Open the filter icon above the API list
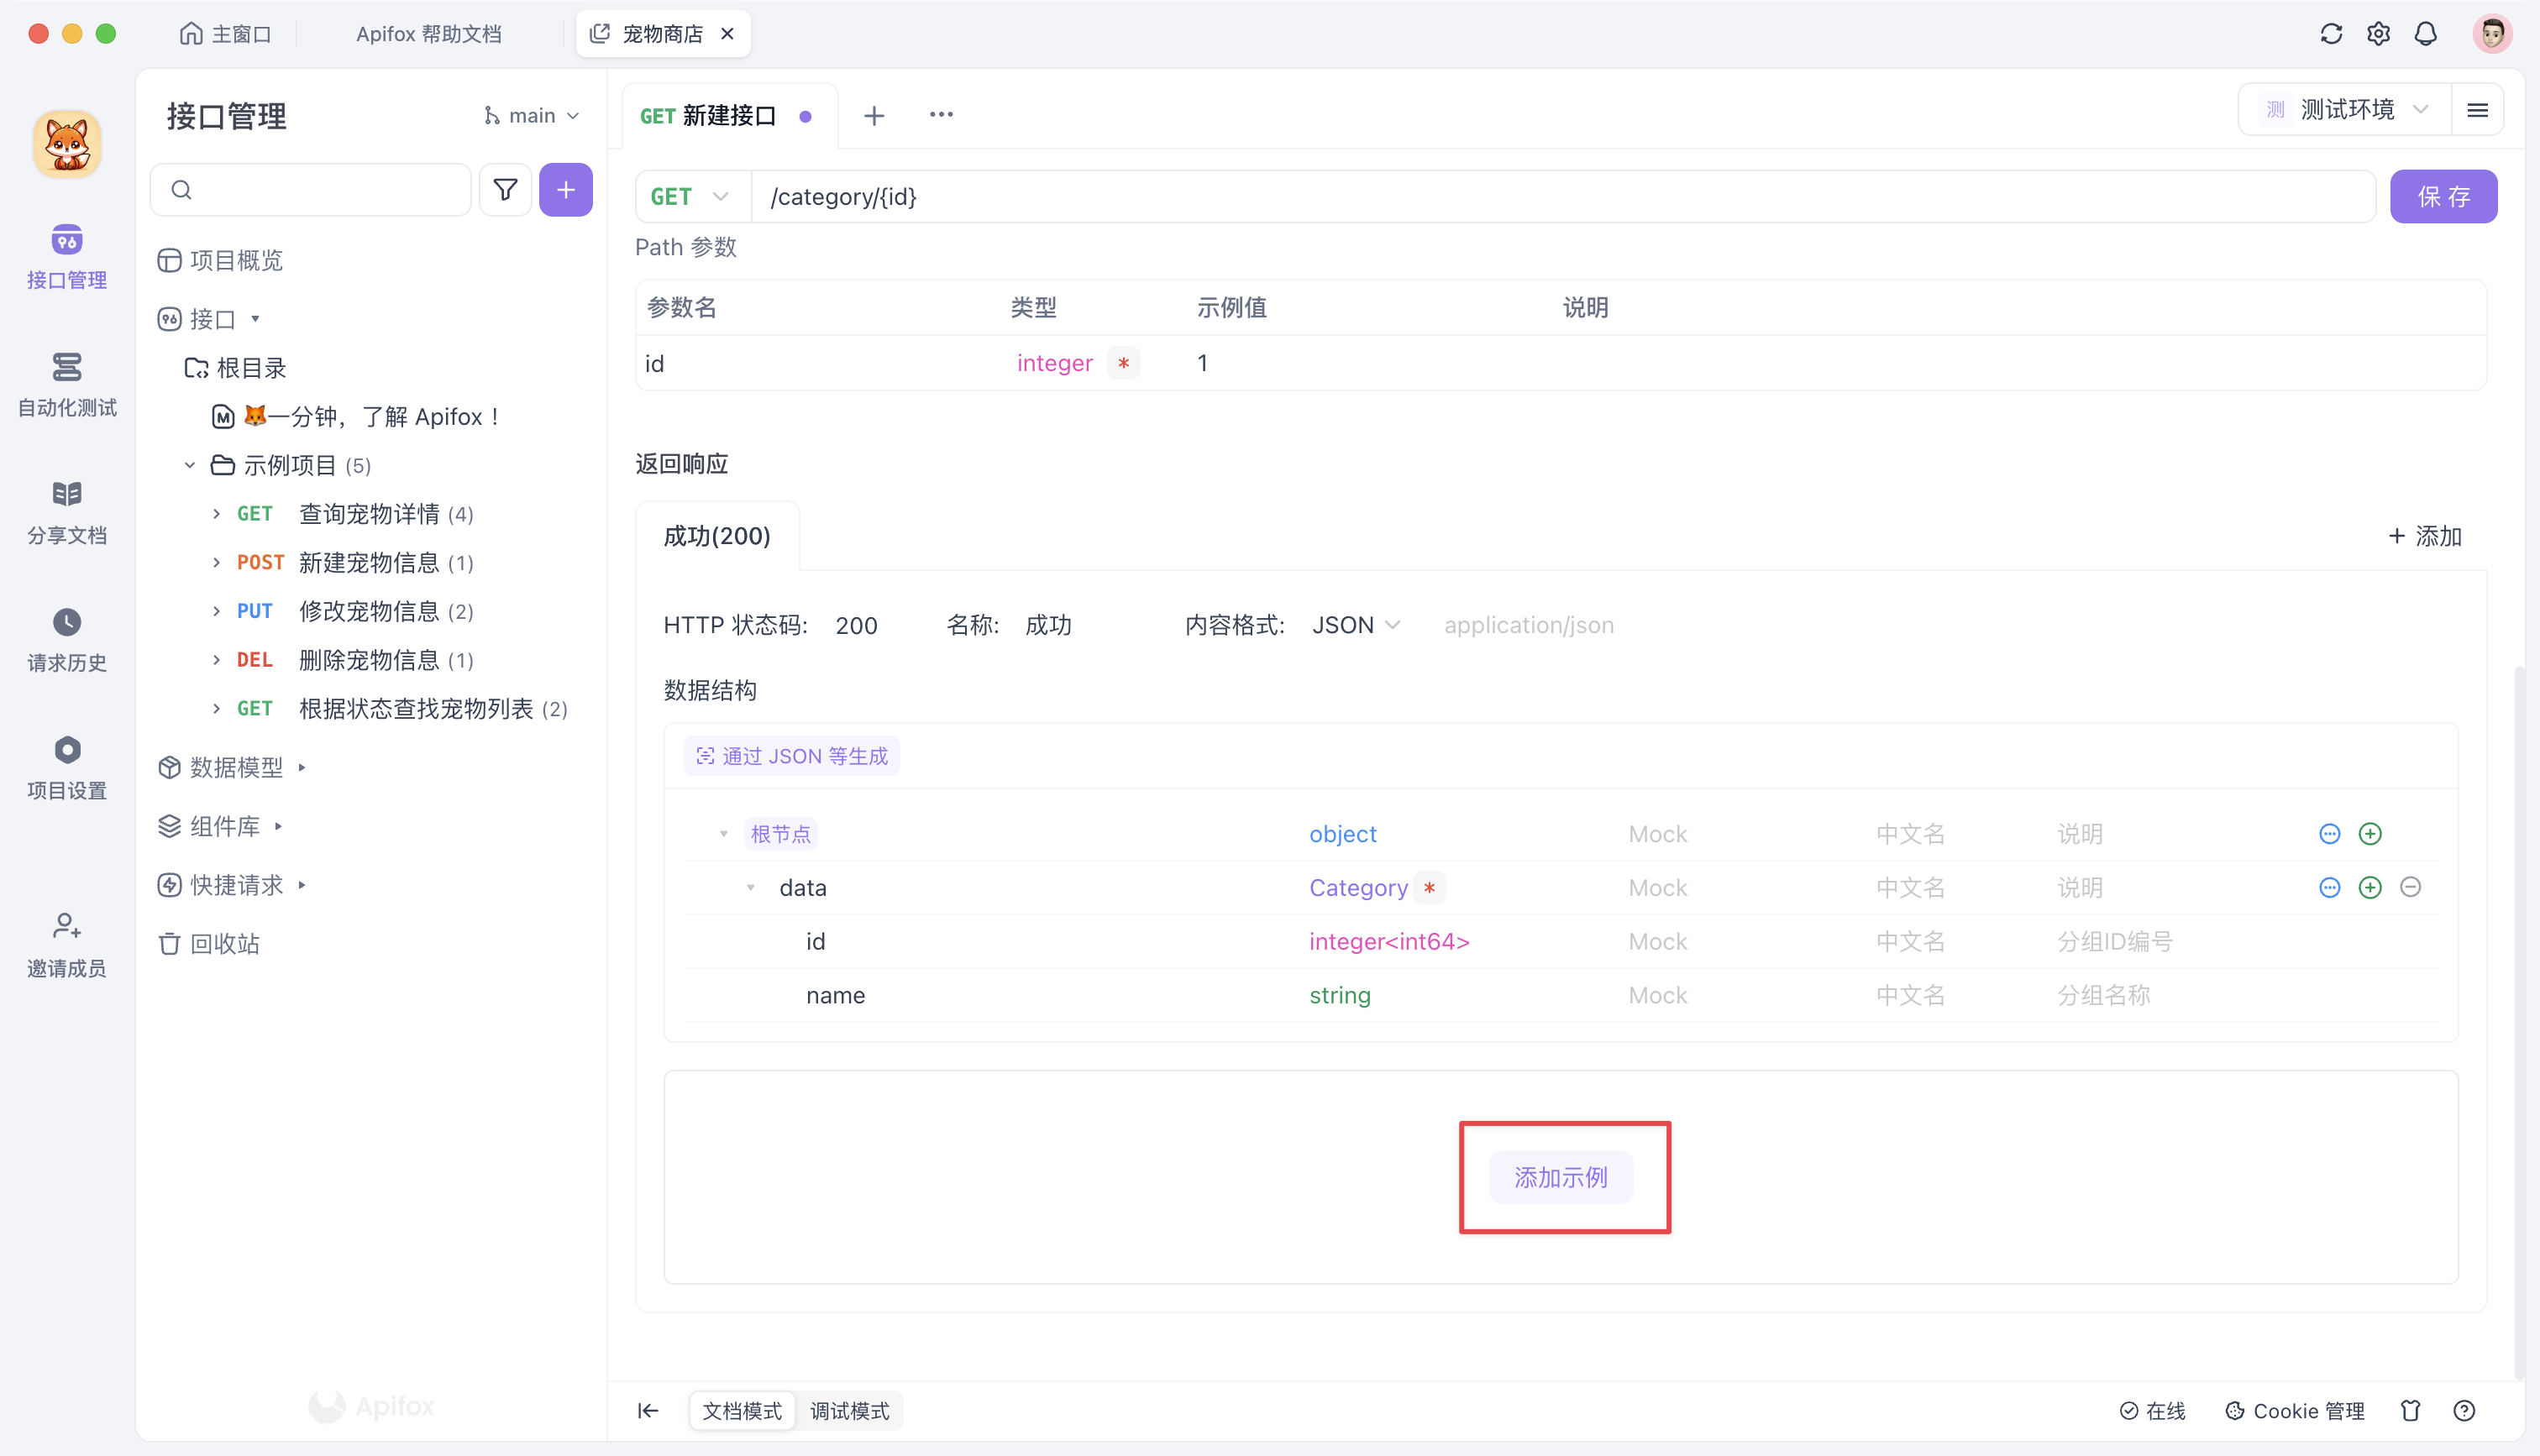Image resolution: width=2540 pixels, height=1456 pixels. [x=505, y=189]
